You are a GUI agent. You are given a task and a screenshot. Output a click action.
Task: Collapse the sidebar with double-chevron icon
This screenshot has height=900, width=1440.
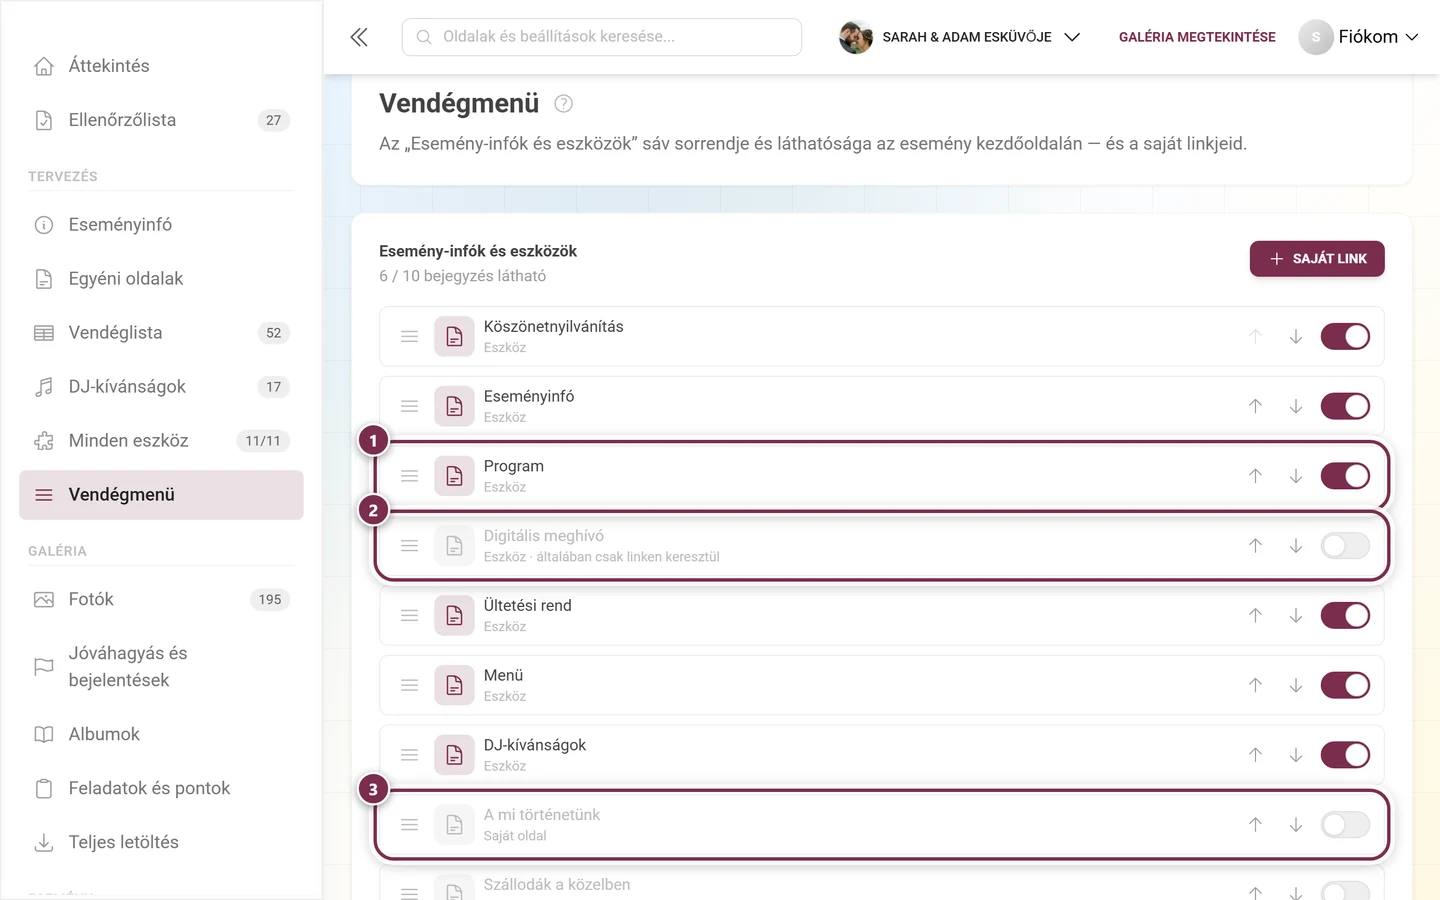pyautogui.click(x=359, y=37)
